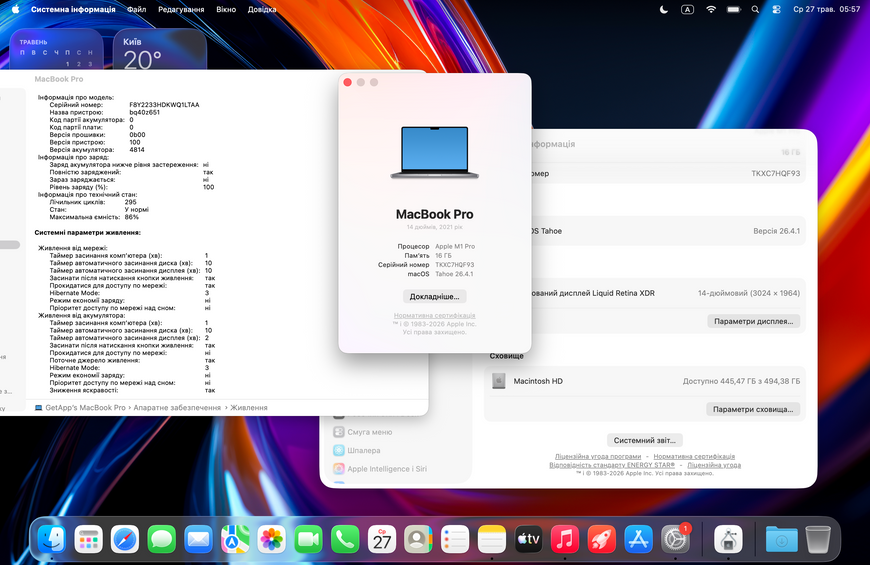The image size is (870, 565).
Task: Click Живлення in the path bar
Action: [x=249, y=407]
